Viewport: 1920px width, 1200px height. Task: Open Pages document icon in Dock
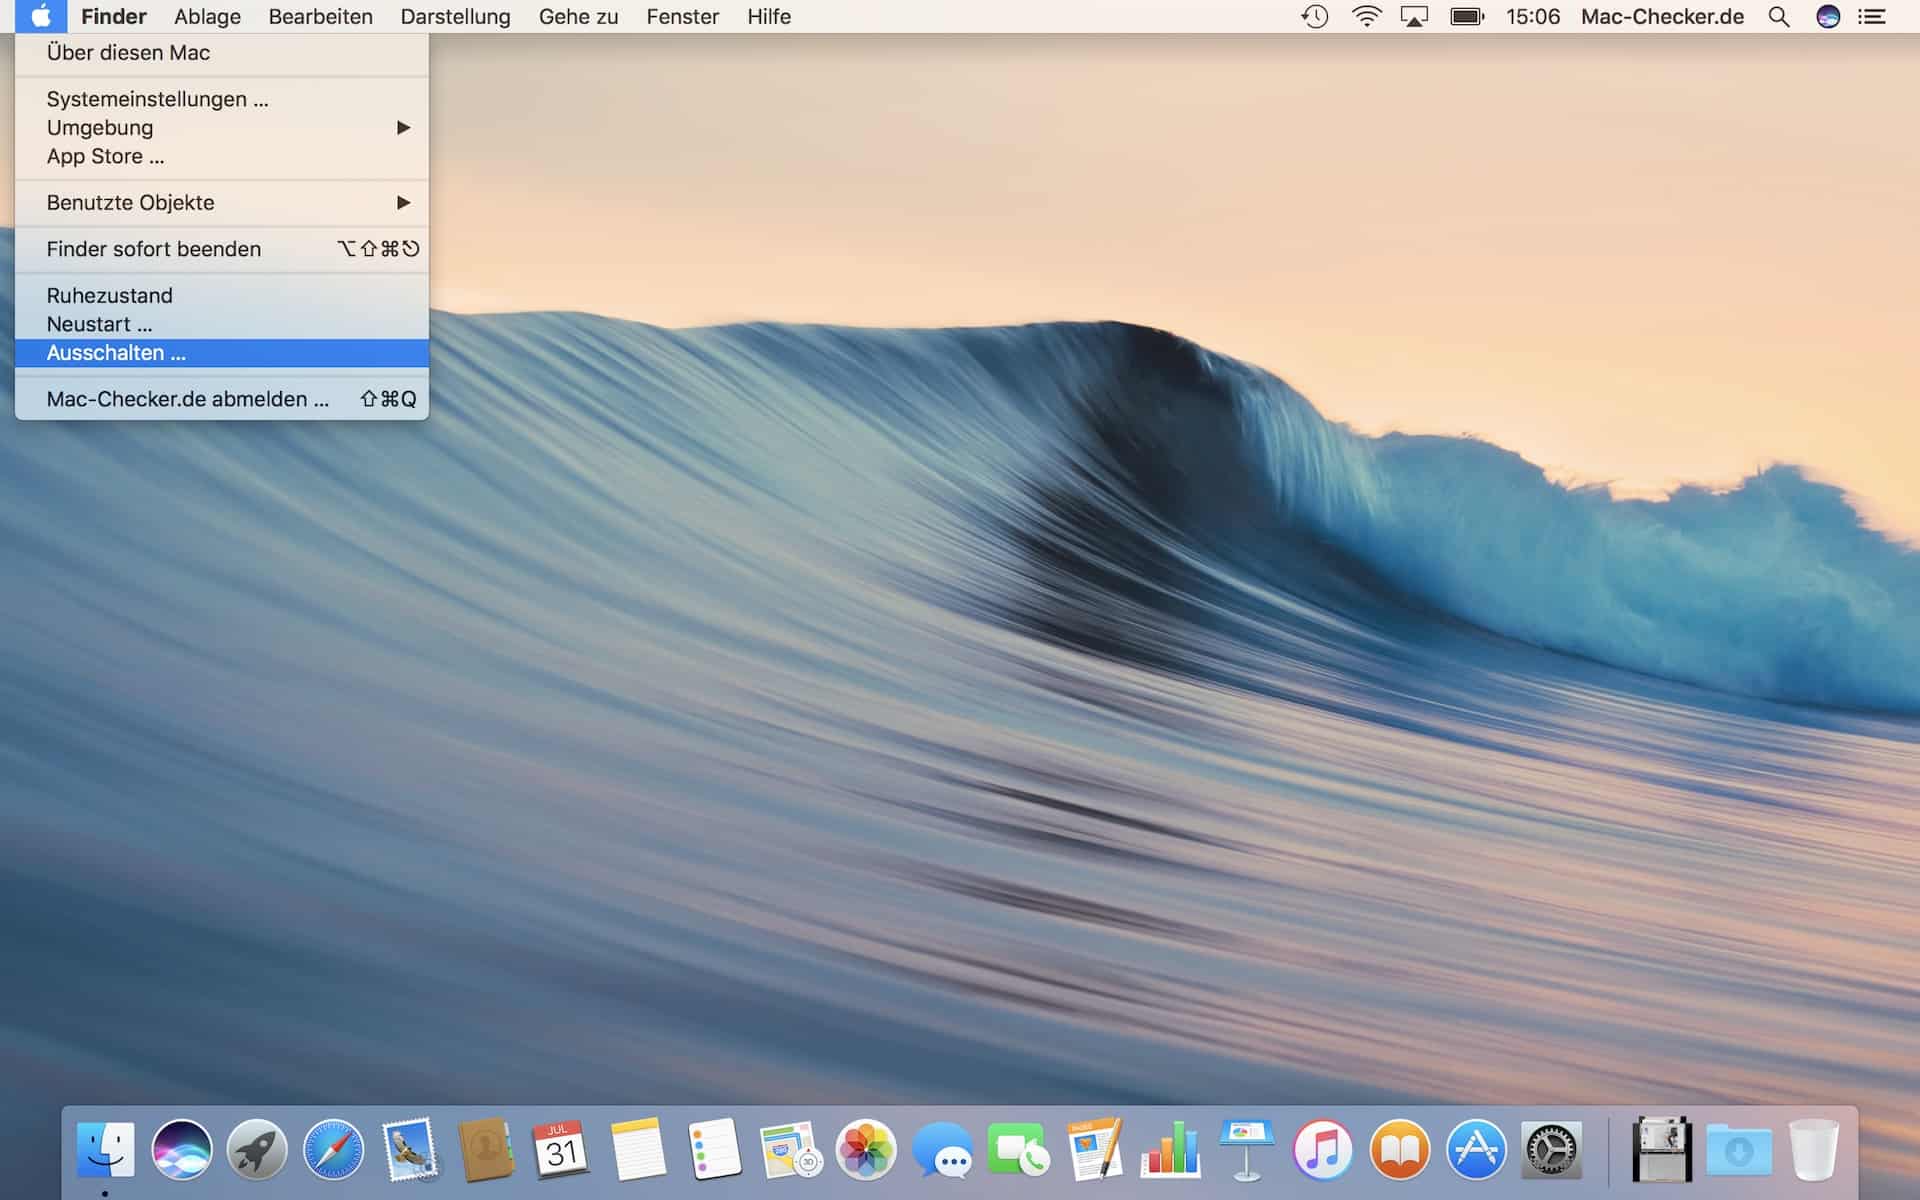(x=1094, y=1150)
